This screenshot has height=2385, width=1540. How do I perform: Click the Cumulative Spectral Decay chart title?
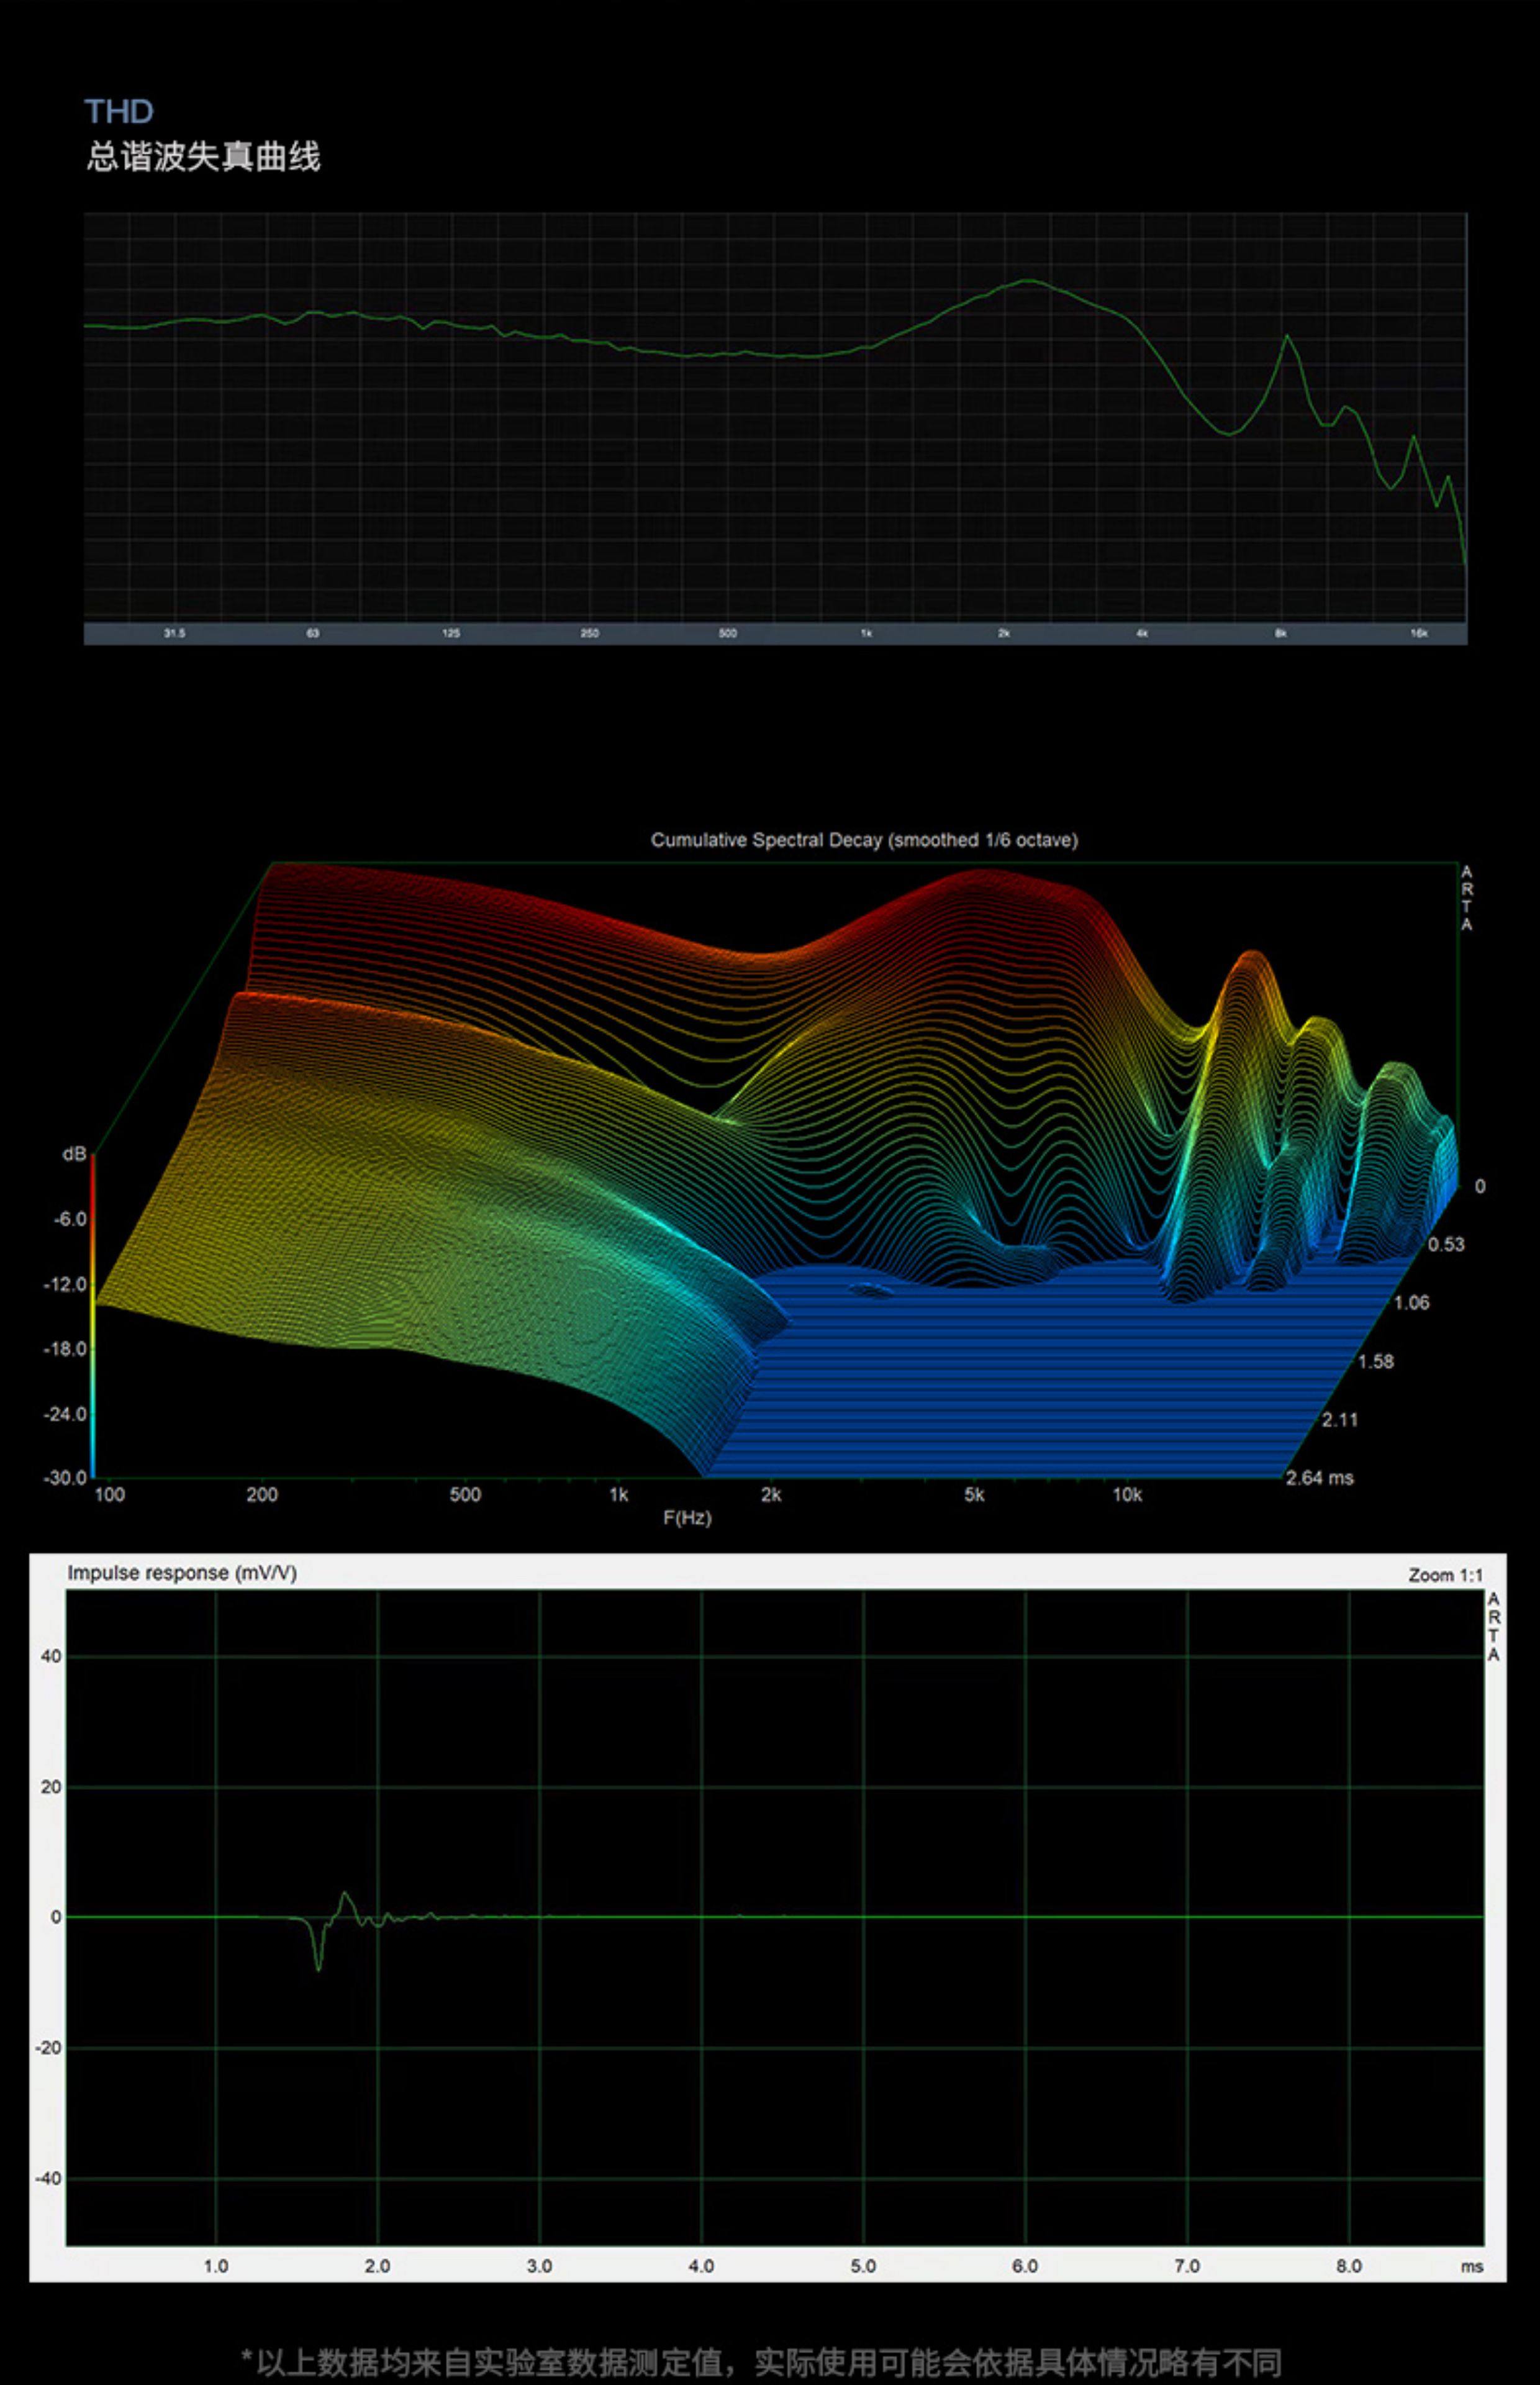click(x=864, y=840)
